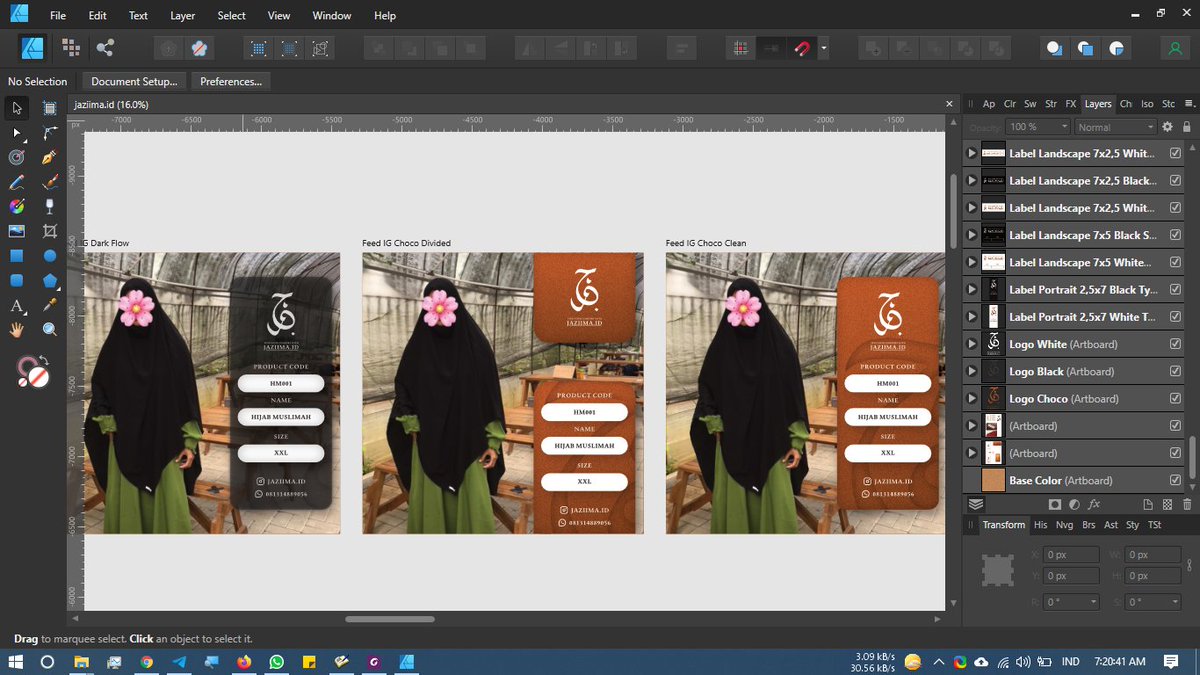This screenshot has width=1200, height=675.
Task: Open the Layer menu
Action: pyautogui.click(x=183, y=15)
